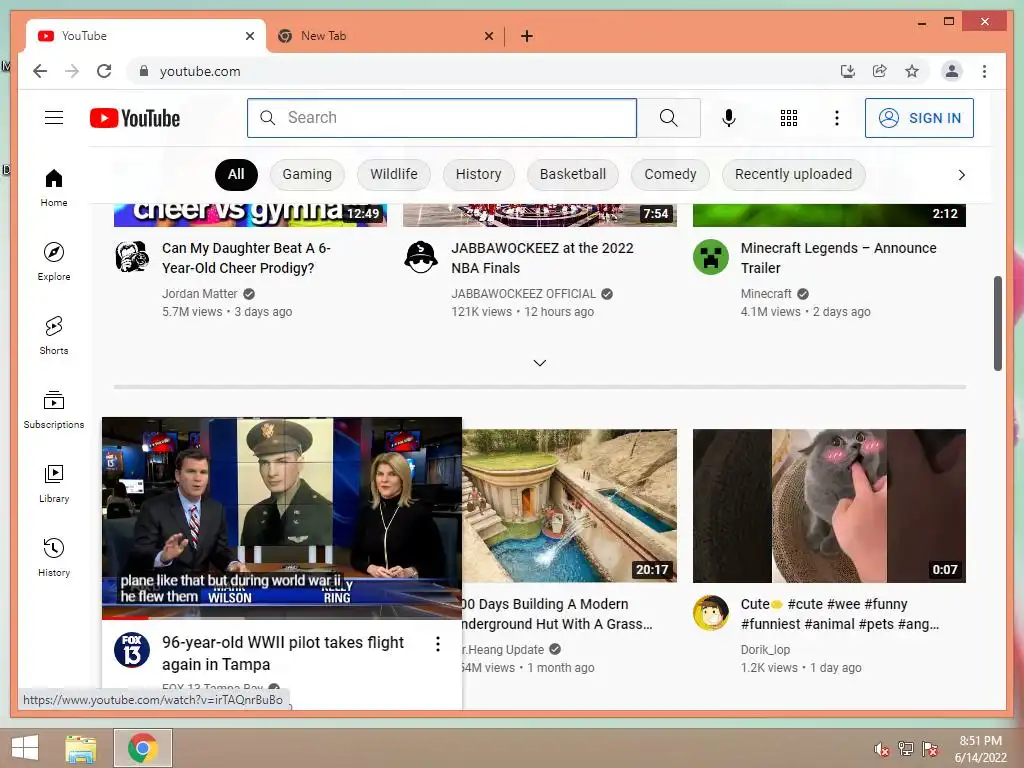This screenshot has width=1024, height=768.
Task: Click Chrome icon in taskbar
Action: (x=142, y=748)
